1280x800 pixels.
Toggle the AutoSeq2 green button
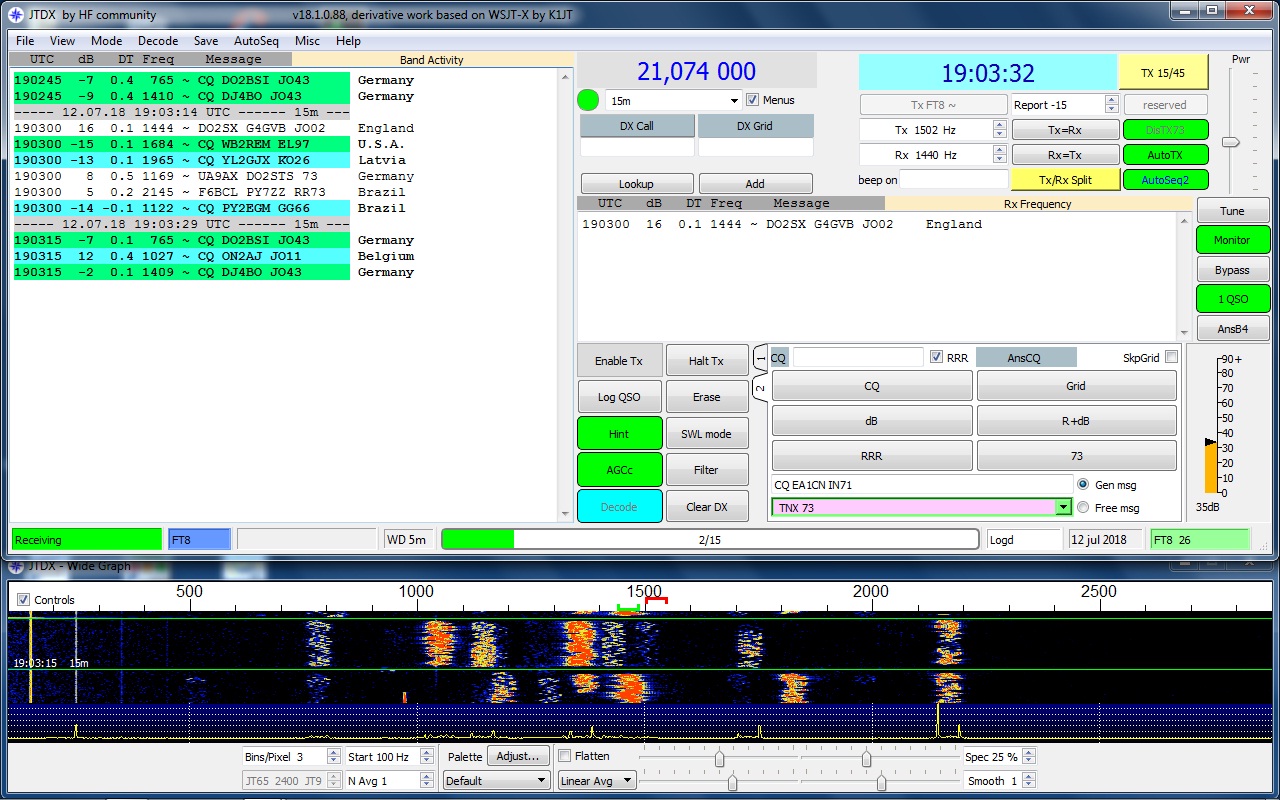pyautogui.click(x=1165, y=180)
